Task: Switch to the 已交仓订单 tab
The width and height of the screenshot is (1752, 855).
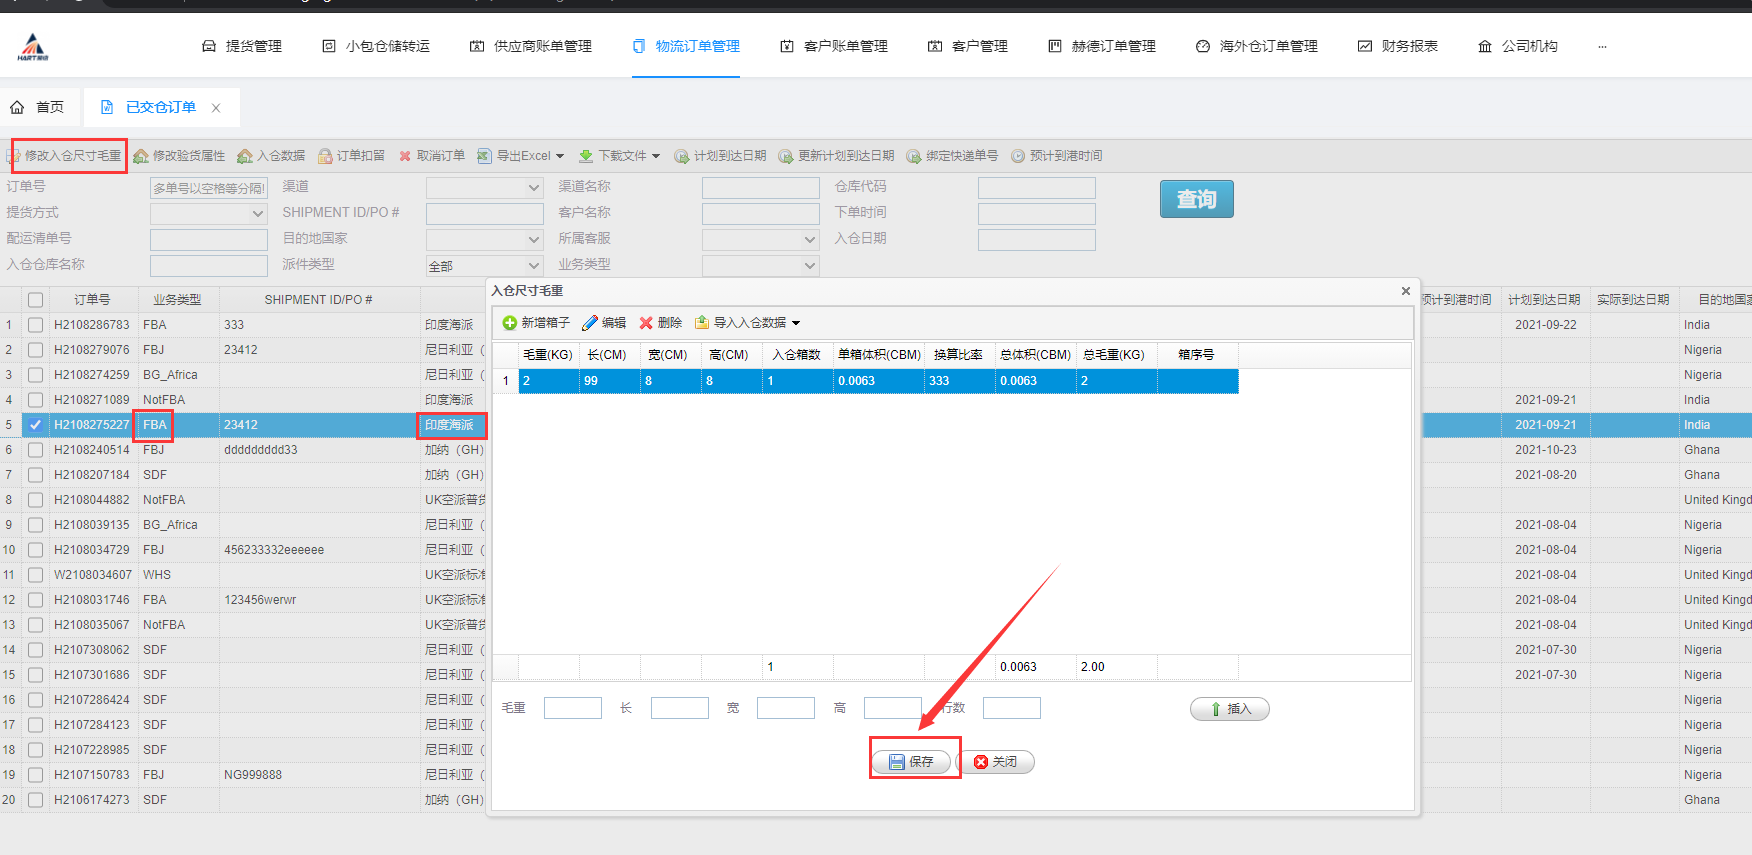Action: (160, 107)
